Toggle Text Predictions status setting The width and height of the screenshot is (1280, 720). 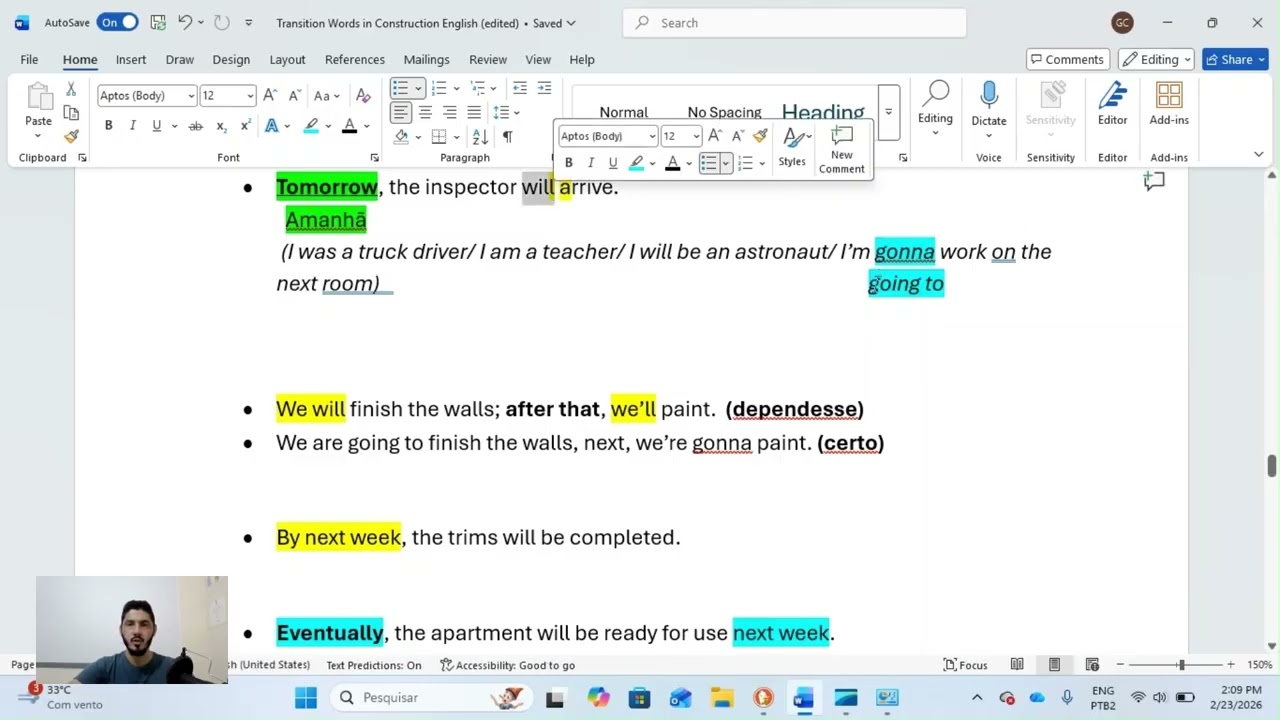[373, 665]
